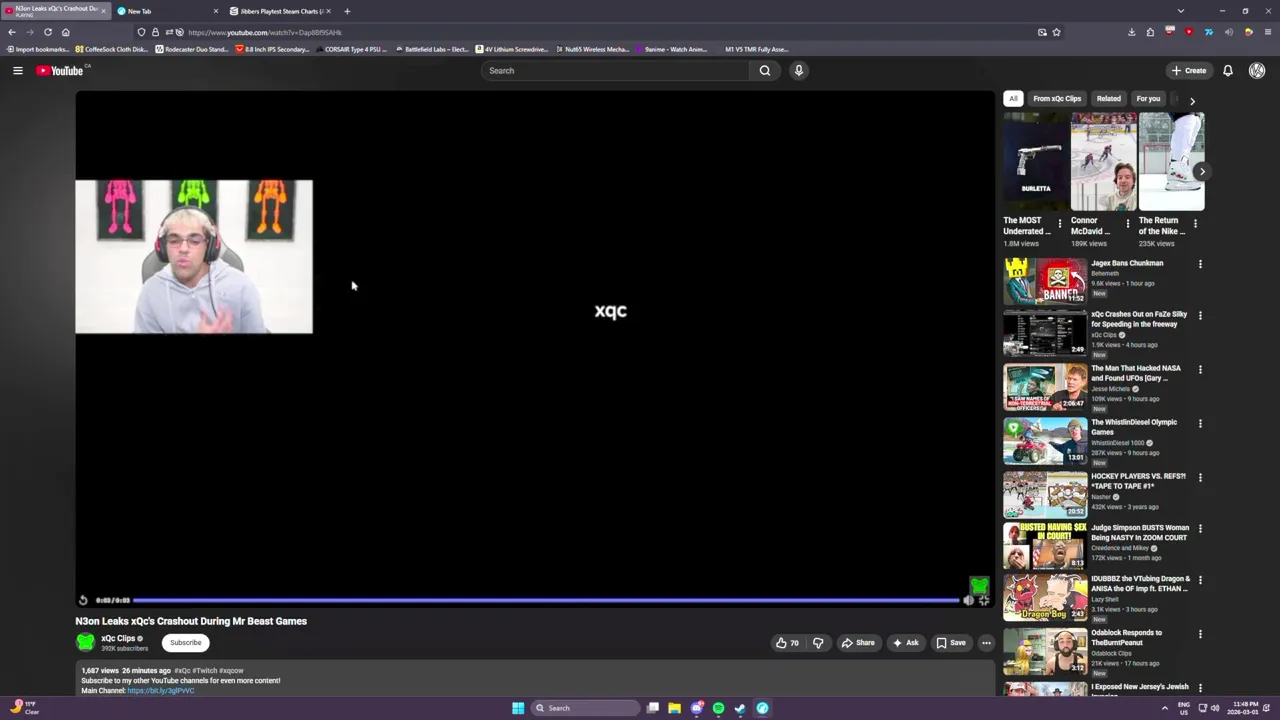Advance the Shorts shelf with the next arrow
The image size is (1280, 720).
pos(1202,172)
